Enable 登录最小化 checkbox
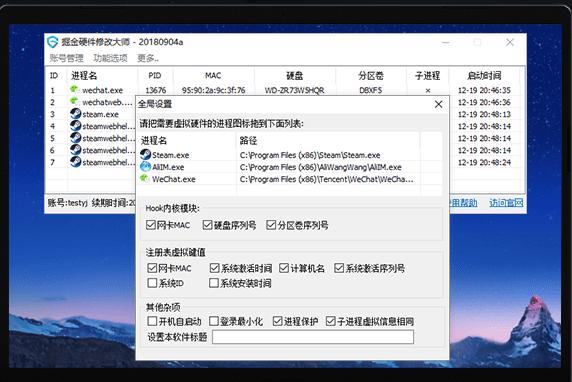Image resolution: width=572 pixels, height=382 pixels. pos(214,321)
